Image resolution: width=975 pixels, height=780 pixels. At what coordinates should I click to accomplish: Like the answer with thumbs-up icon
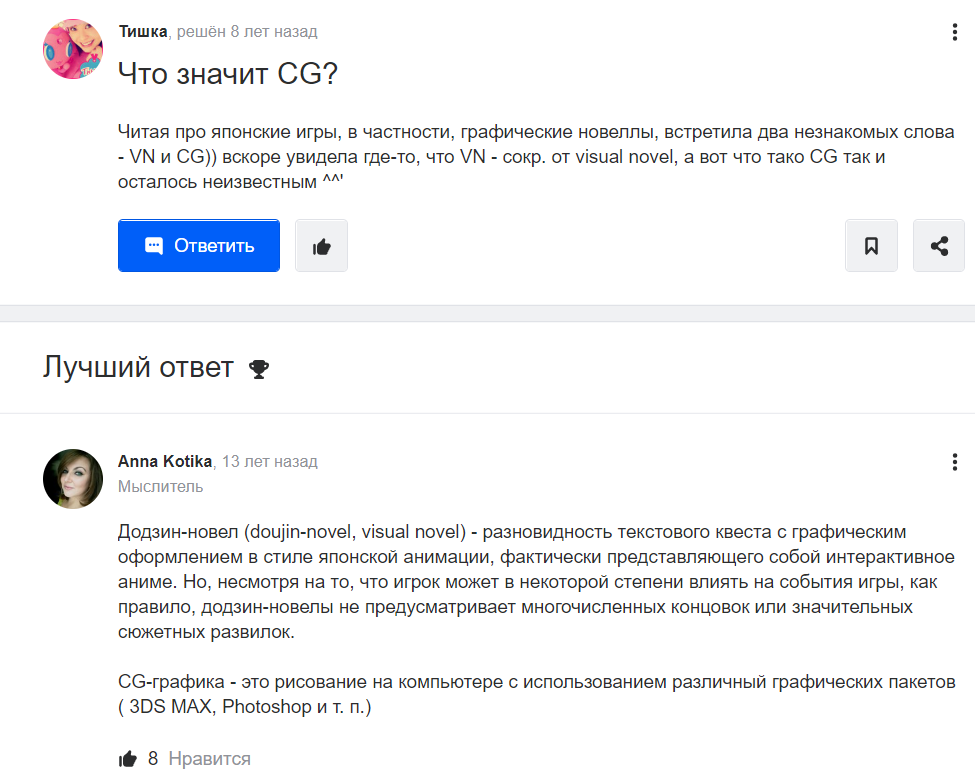click(127, 759)
